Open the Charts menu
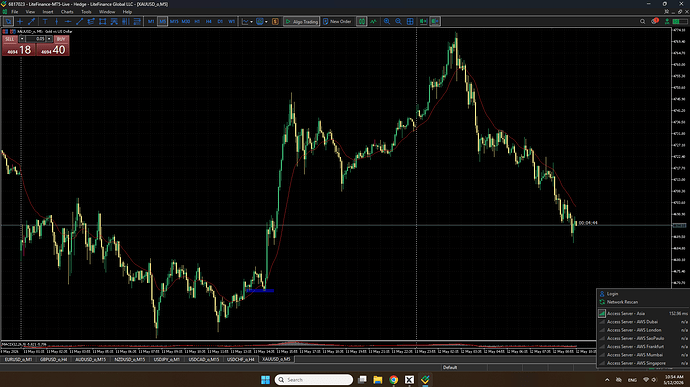Viewport: 690px width, 387px height. click(x=67, y=12)
